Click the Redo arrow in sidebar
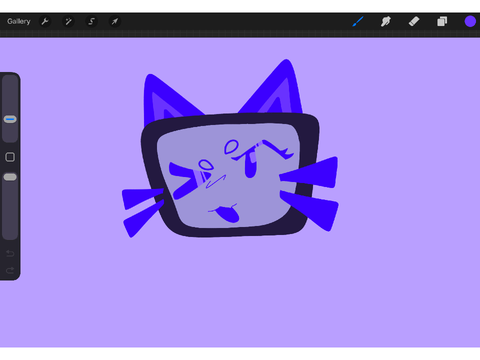The height and width of the screenshot is (360, 480). [x=10, y=270]
